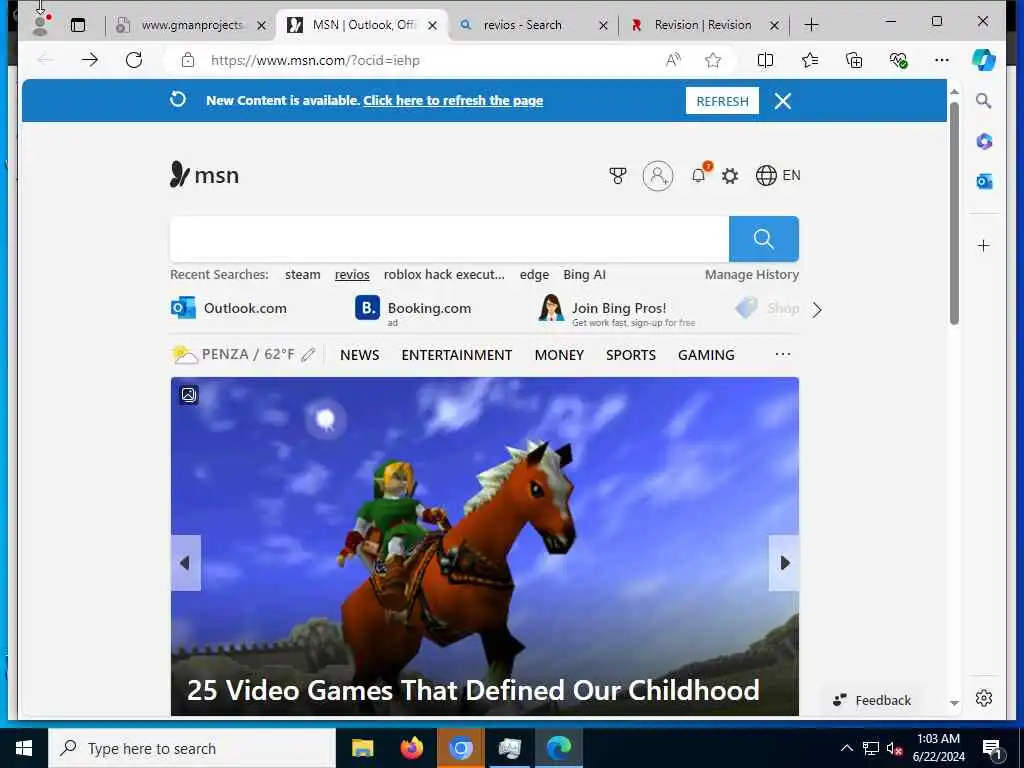This screenshot has width=1024, height=768.
Task: Customize sidebar with plus icon
Action: [x=984, y=246]
